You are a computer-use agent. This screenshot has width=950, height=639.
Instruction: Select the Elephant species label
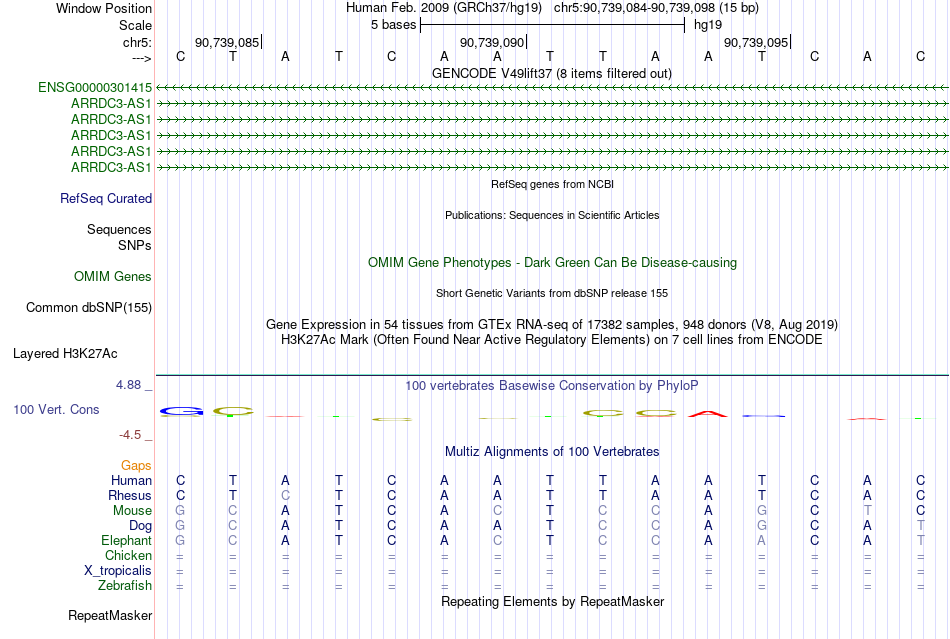[127, 540]
